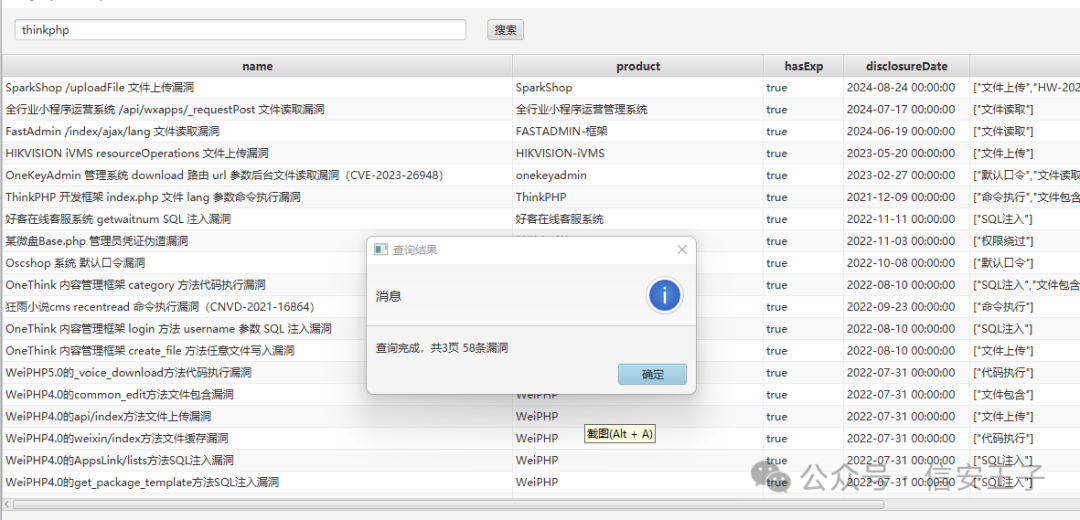Click the 全行业小程序运营管理系统 product cell
This screenshot has width=1080, height=520.
click(638, 110)
